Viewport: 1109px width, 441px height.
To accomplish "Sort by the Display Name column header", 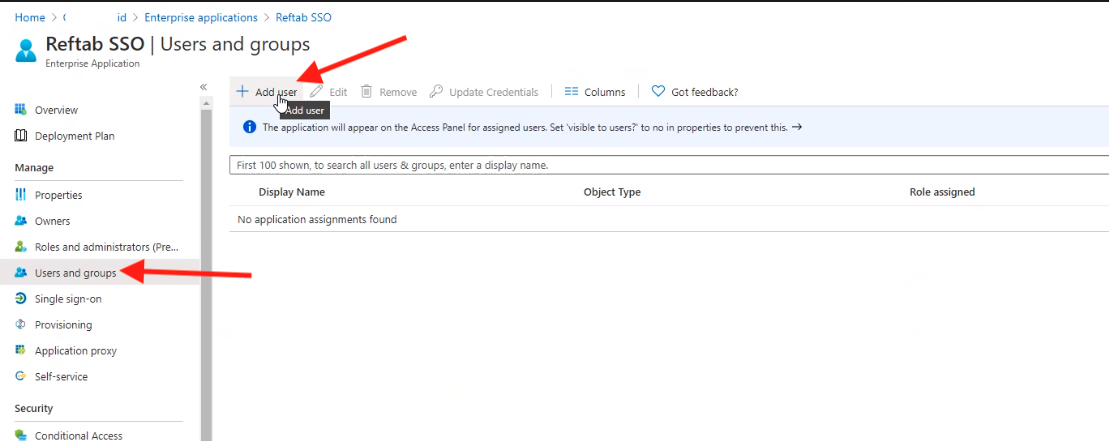I will click(291, 192).
